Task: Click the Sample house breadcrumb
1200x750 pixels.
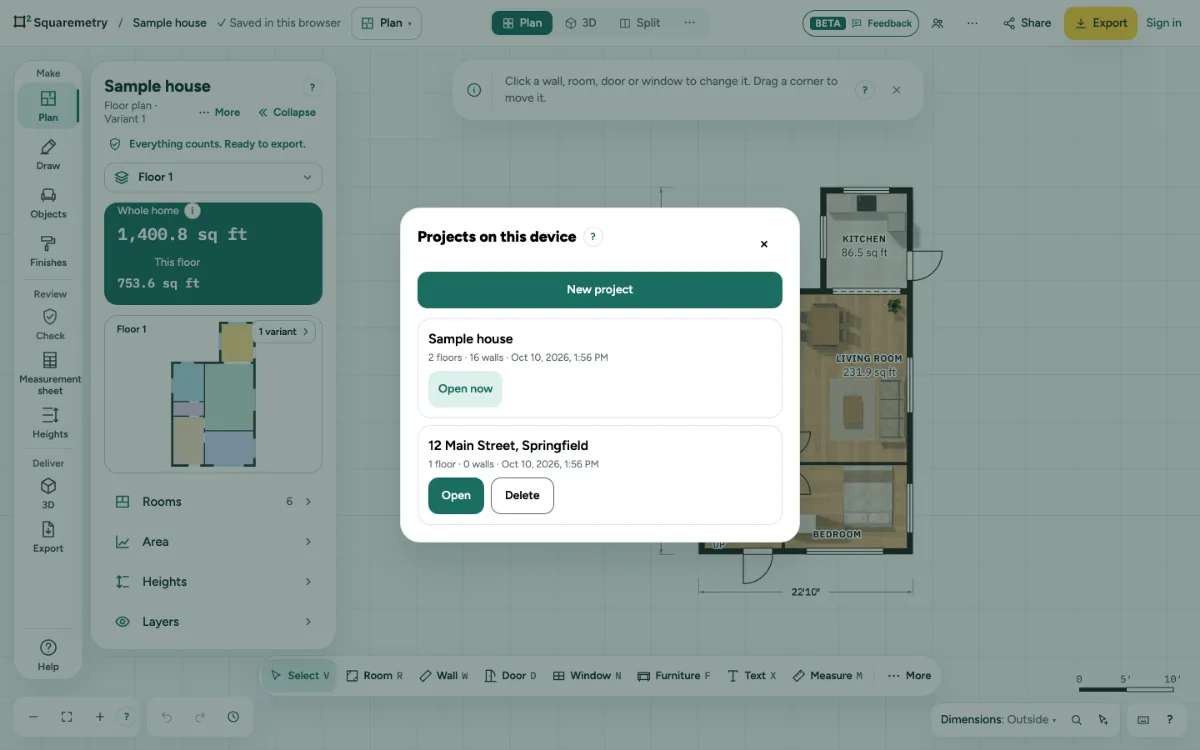Action: click(x=169, y=23)
